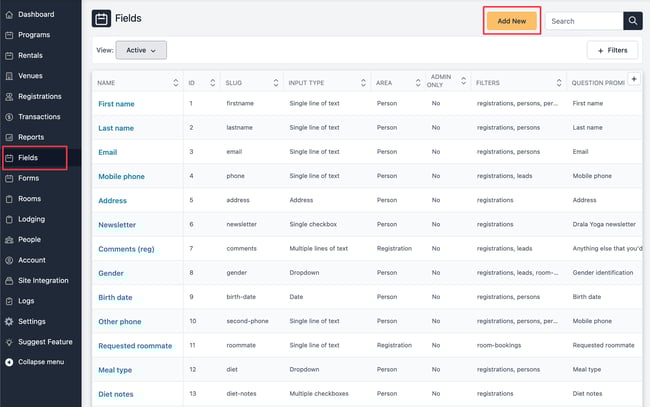Screen dimensions: 650x407
Task: Open the Comments (reg) field link
Action: tap(126, 249)
